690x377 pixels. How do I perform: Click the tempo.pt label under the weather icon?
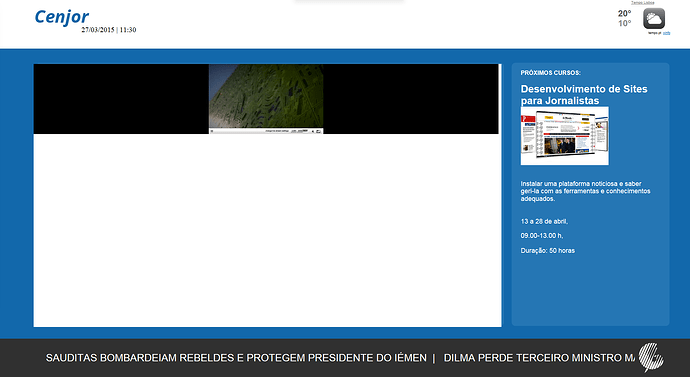pos(654,33)
